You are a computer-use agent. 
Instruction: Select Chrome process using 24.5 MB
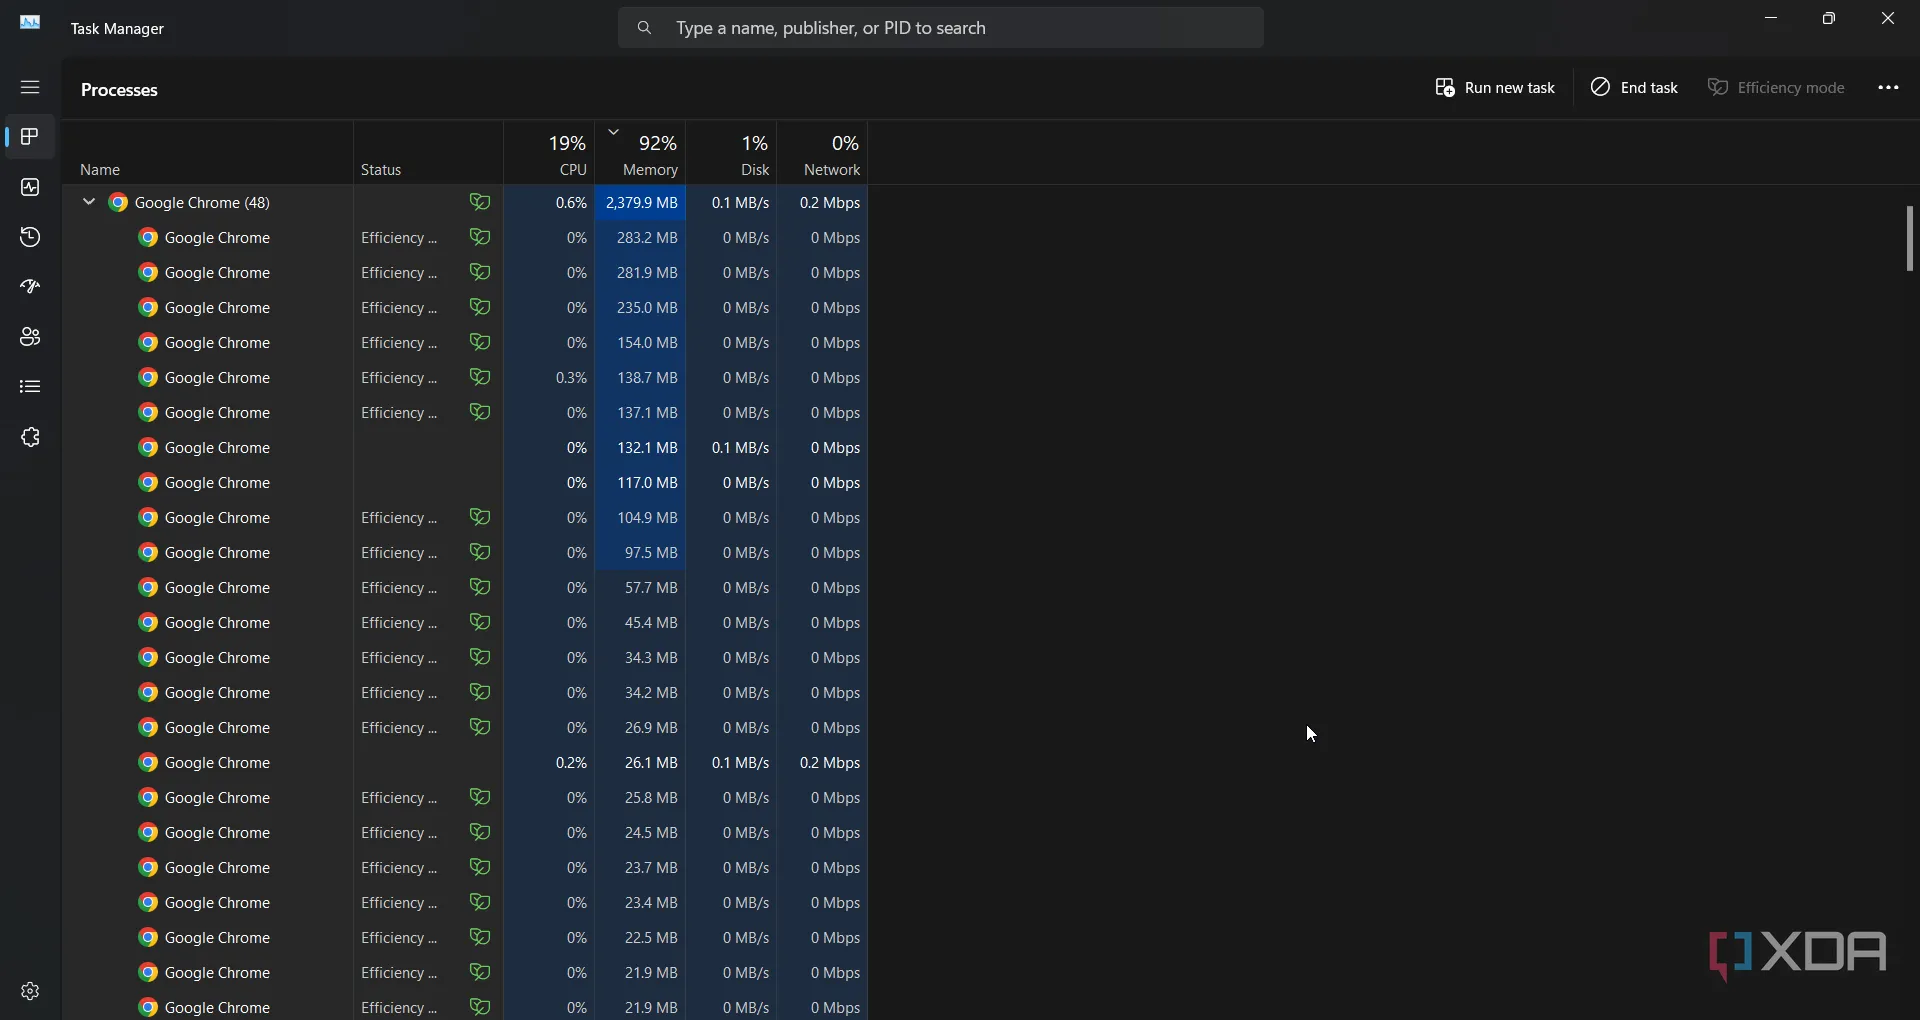[x=466, y=832]
